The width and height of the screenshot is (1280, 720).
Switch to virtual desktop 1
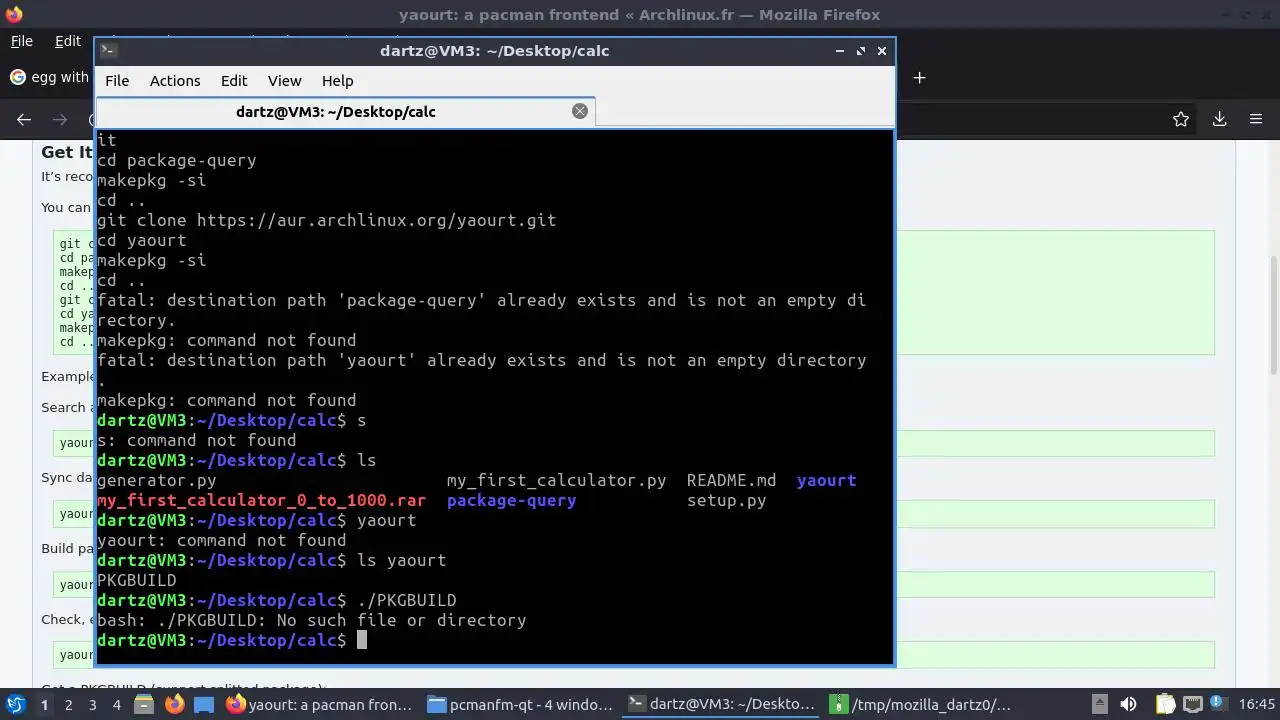click(x=44, y=705)
